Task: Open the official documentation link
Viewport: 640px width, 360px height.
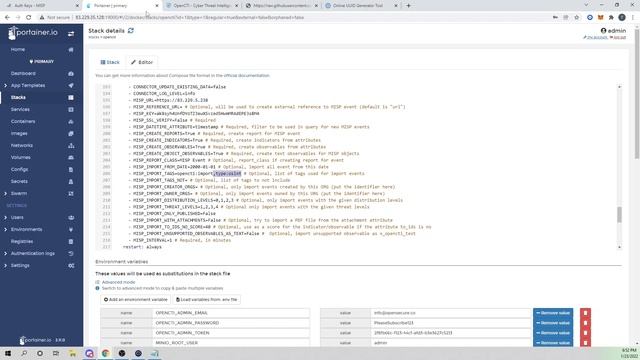Action: point(247,76)
